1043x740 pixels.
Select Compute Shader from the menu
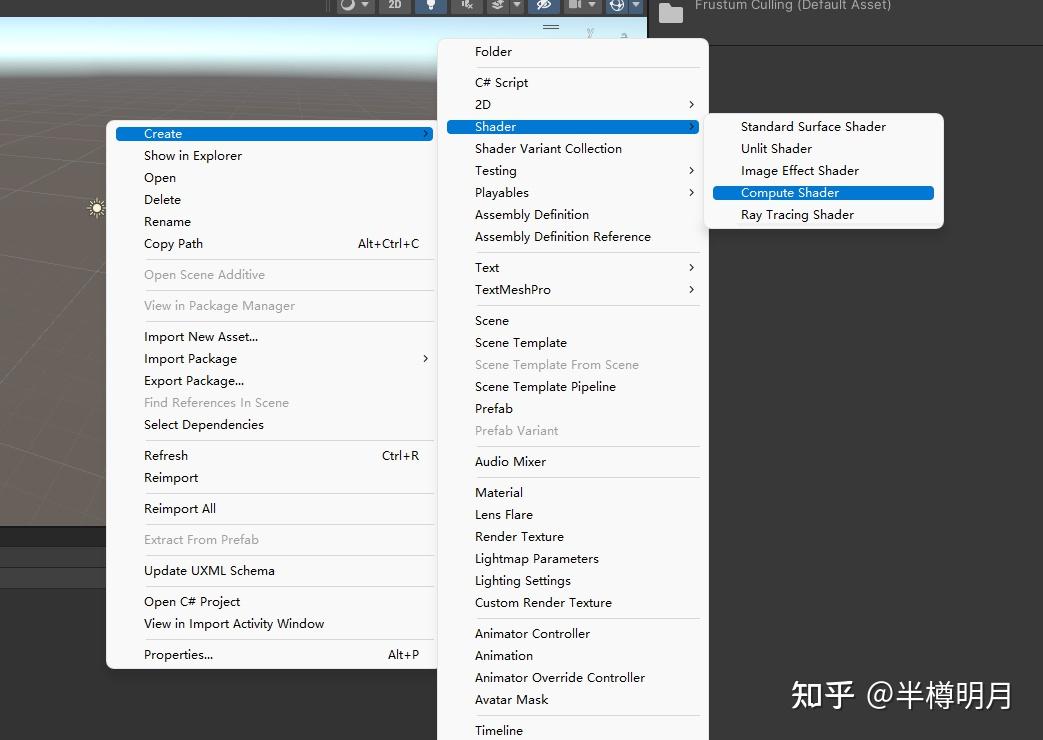pos(788,192)
